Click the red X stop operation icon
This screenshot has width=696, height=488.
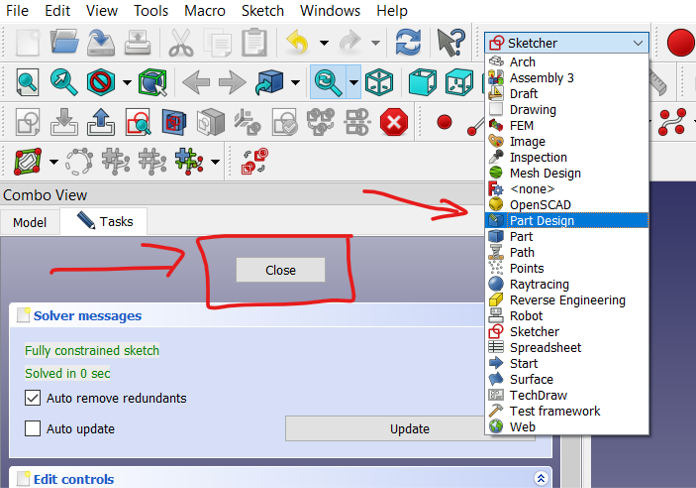pos(394,122)
